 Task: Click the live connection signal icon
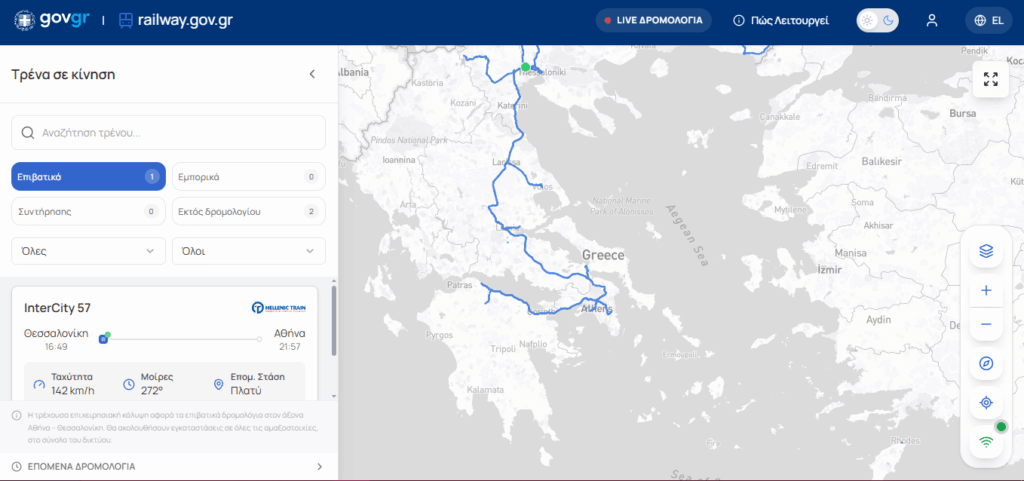pos(986,441)
